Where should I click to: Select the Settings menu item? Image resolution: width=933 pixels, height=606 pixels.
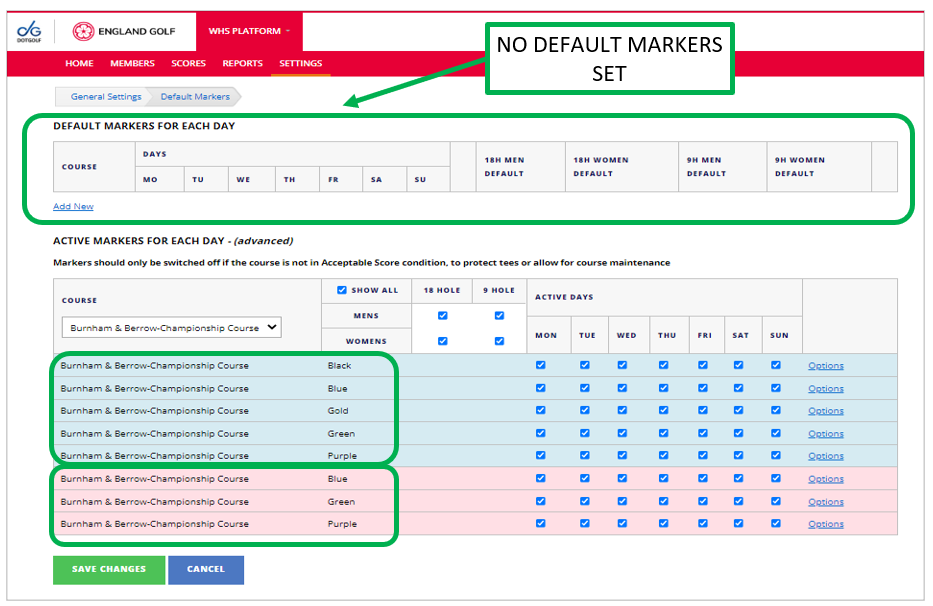(300, 63)
